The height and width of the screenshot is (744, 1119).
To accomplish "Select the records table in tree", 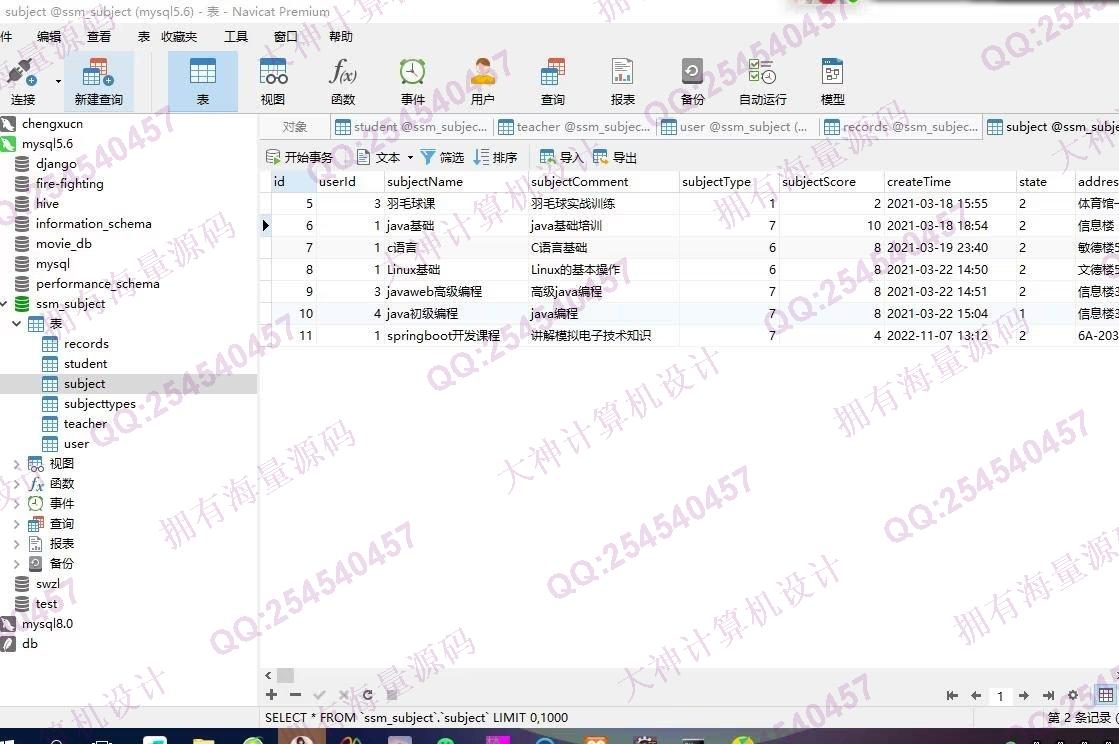I will (x=86, y=344).
